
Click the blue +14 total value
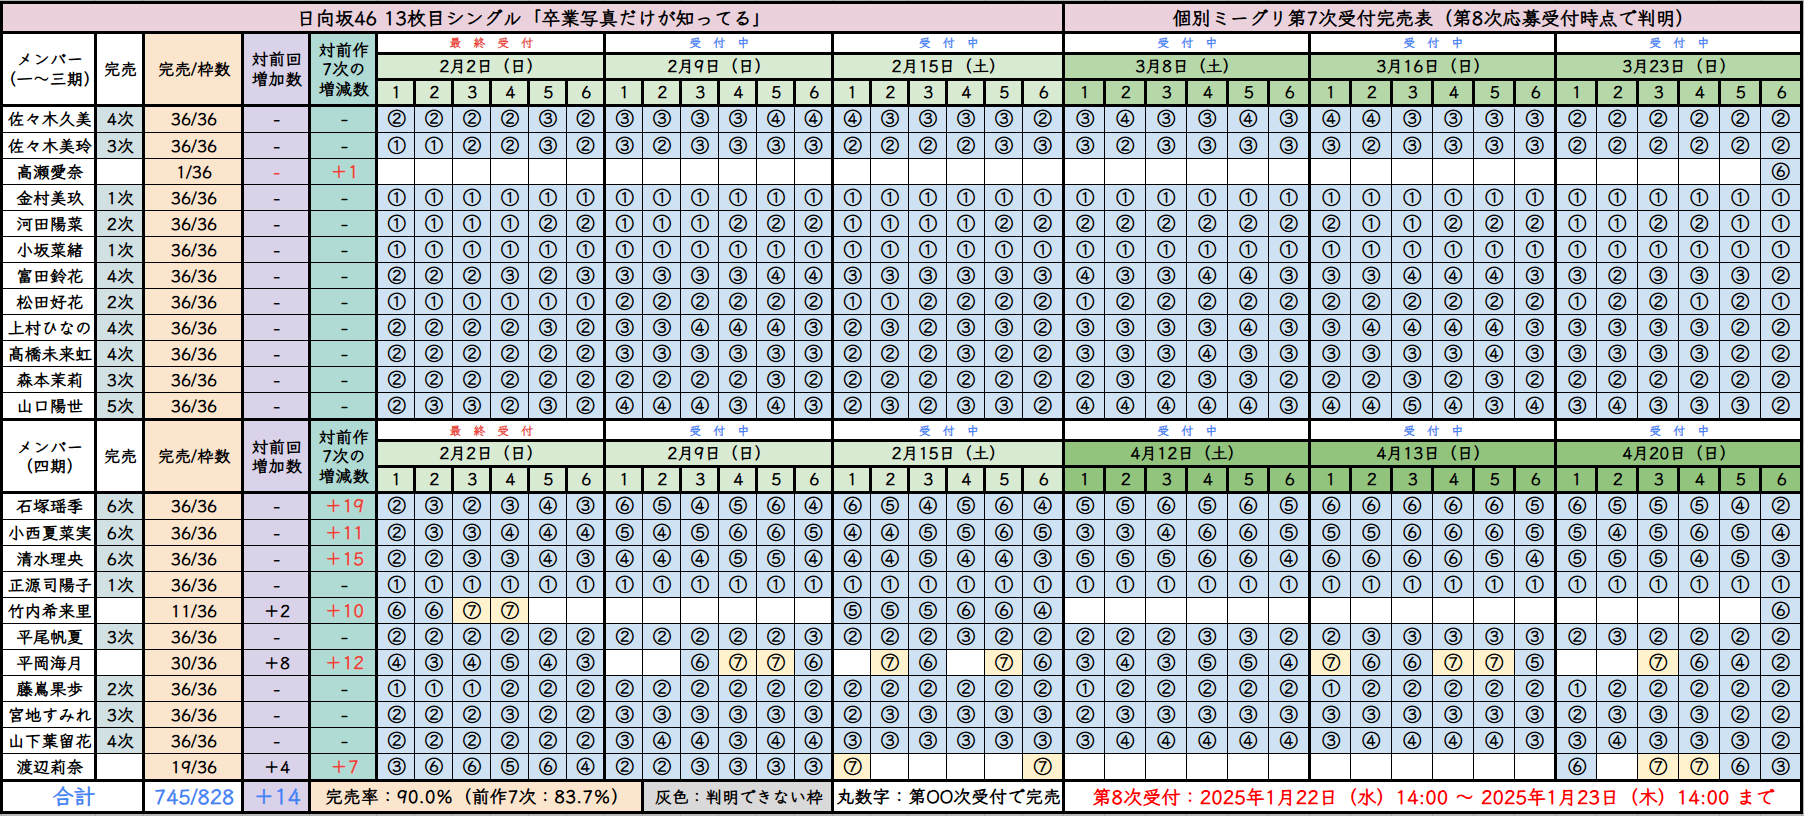277,797
